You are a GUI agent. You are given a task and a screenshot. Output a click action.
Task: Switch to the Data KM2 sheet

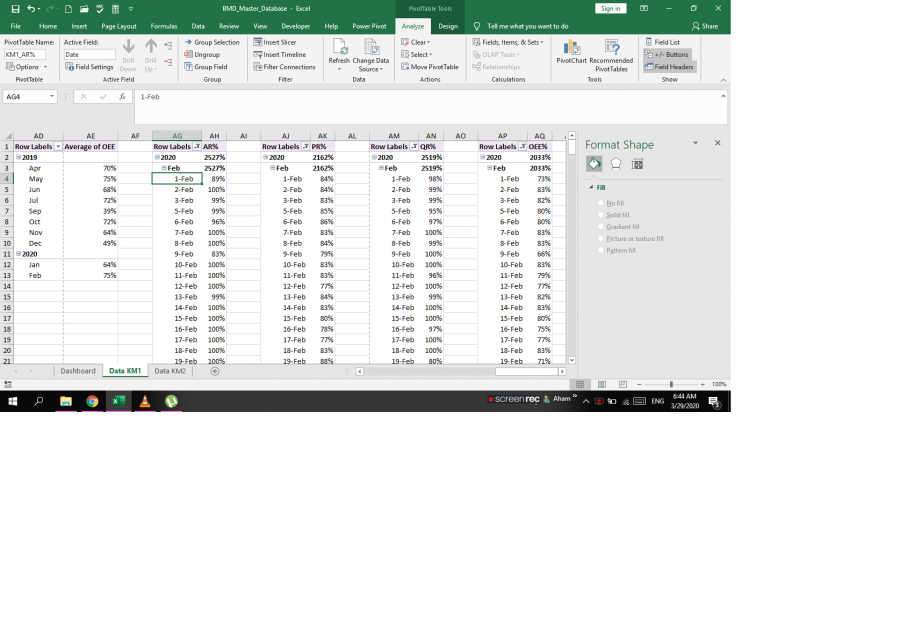[170, 371]
